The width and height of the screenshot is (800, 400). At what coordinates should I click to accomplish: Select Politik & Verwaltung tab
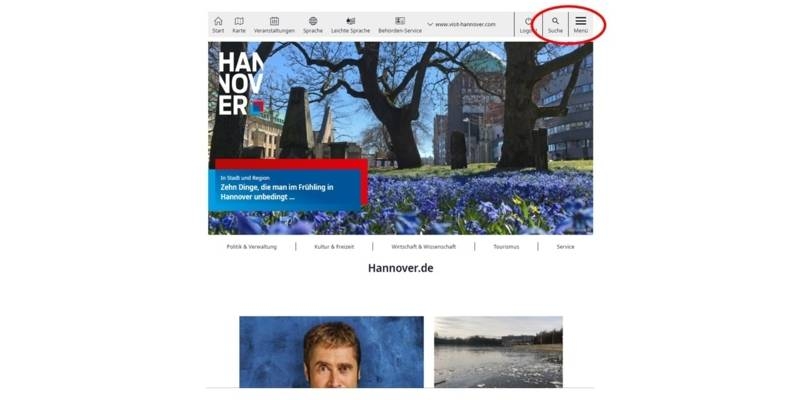click(252, 246)
